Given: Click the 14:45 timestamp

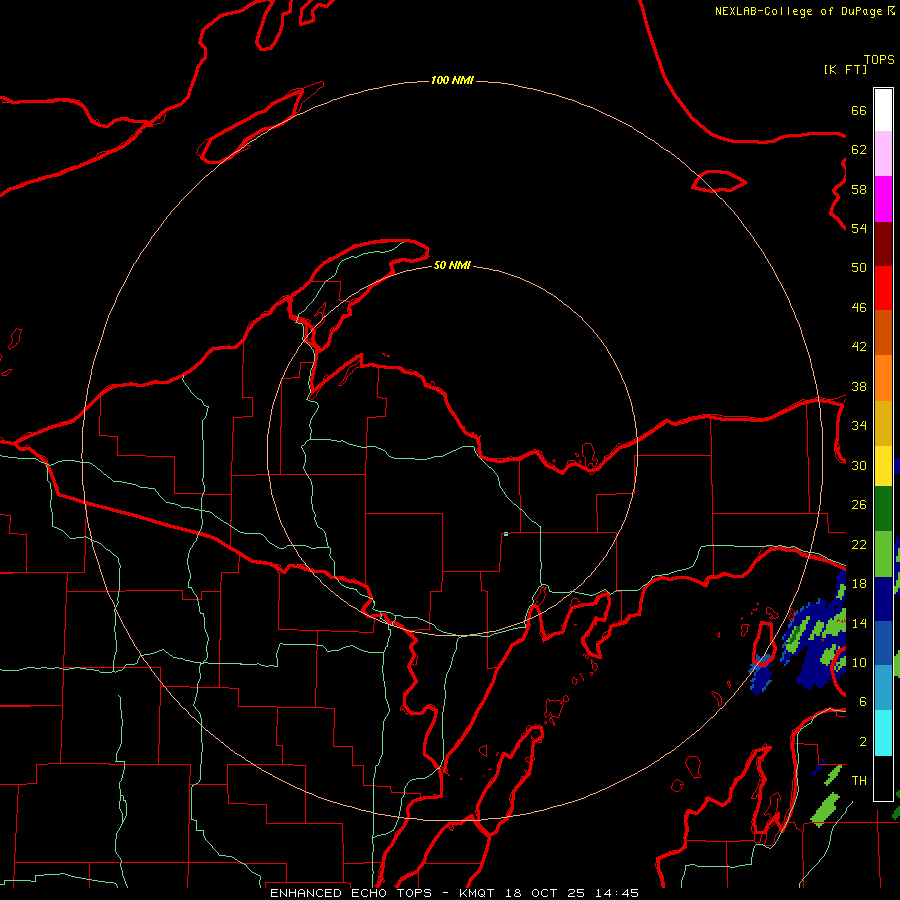Looking at the screenshot, I should 617,893.
